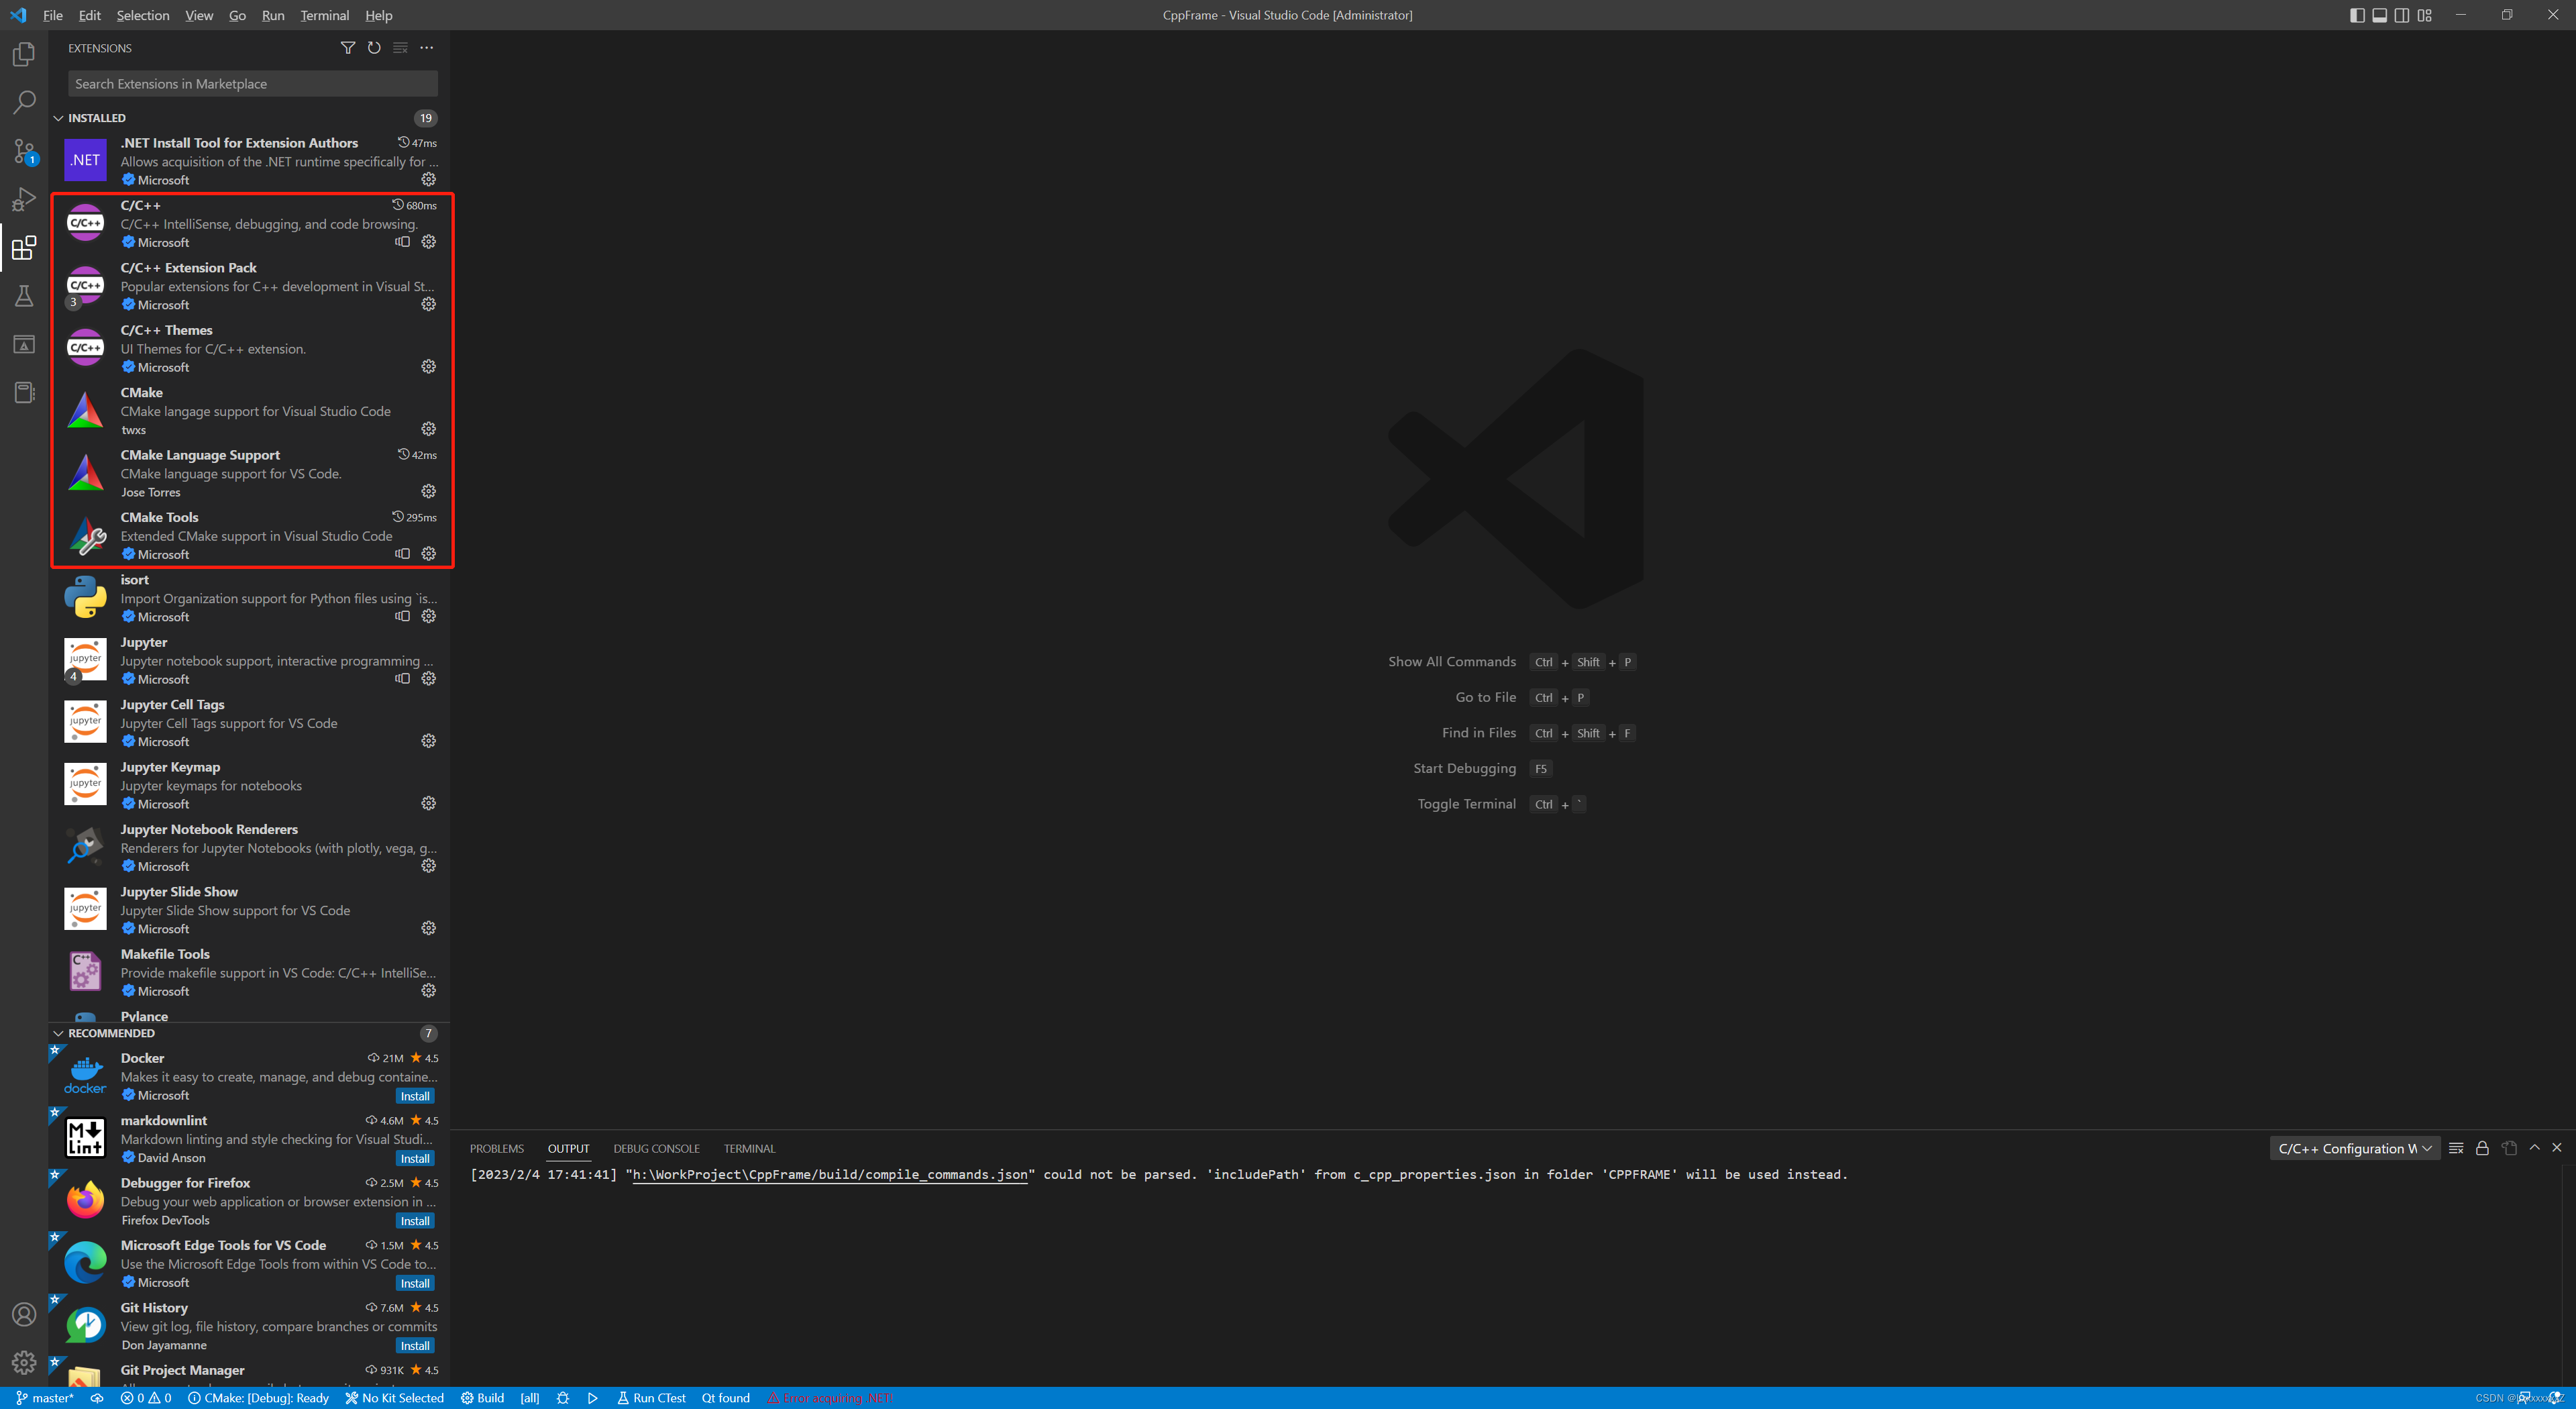Open the Source Control view
This screenshot has height=1409, width=2576.
(x=24, y=151)
